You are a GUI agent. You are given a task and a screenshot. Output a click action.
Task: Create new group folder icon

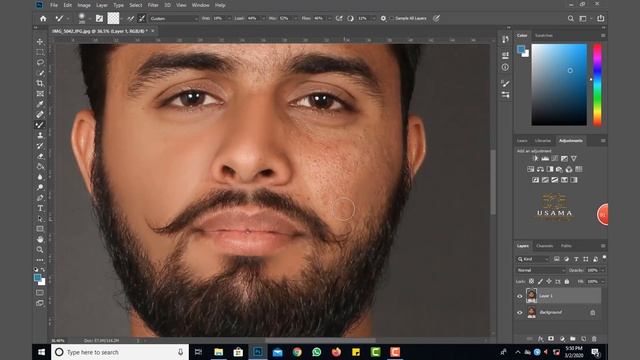[573, 339]
